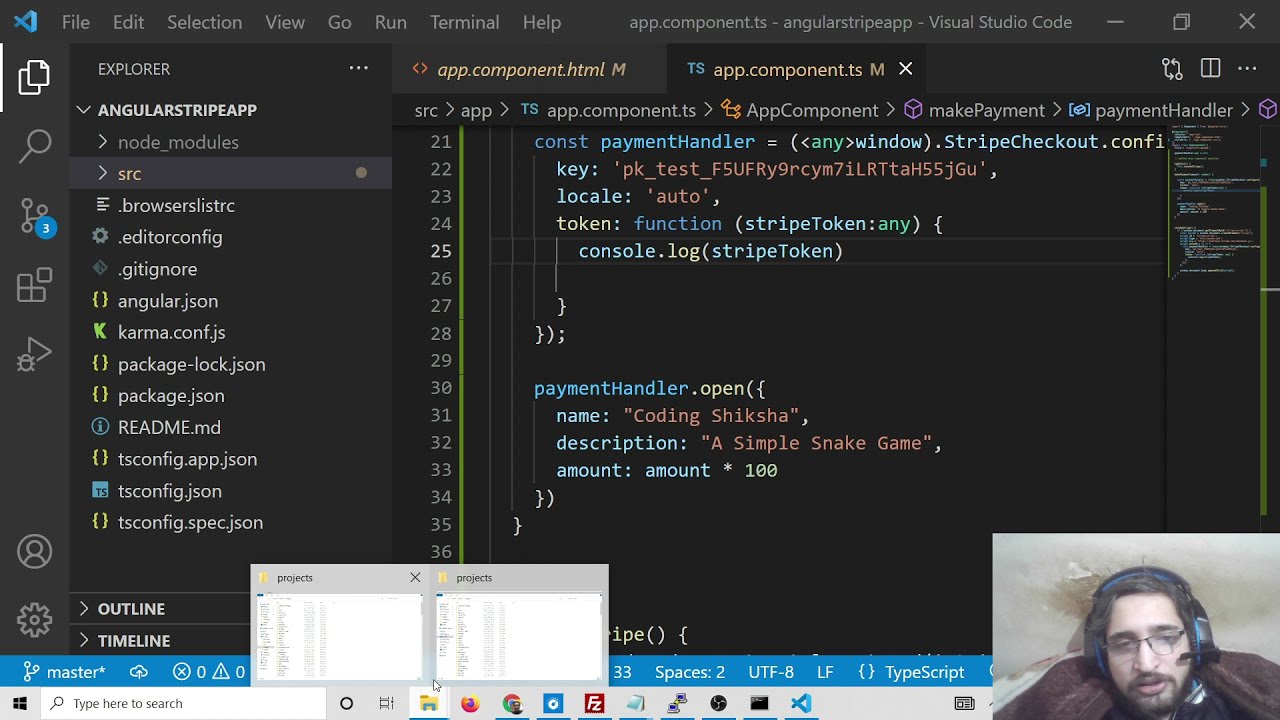Click the Synchronize Changes cloud icon
1280x720 pixels.
[x=139, y=672]
